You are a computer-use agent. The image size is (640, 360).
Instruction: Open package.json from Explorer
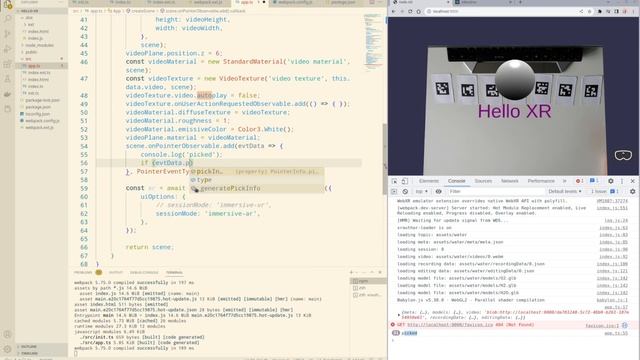point(38,107)
